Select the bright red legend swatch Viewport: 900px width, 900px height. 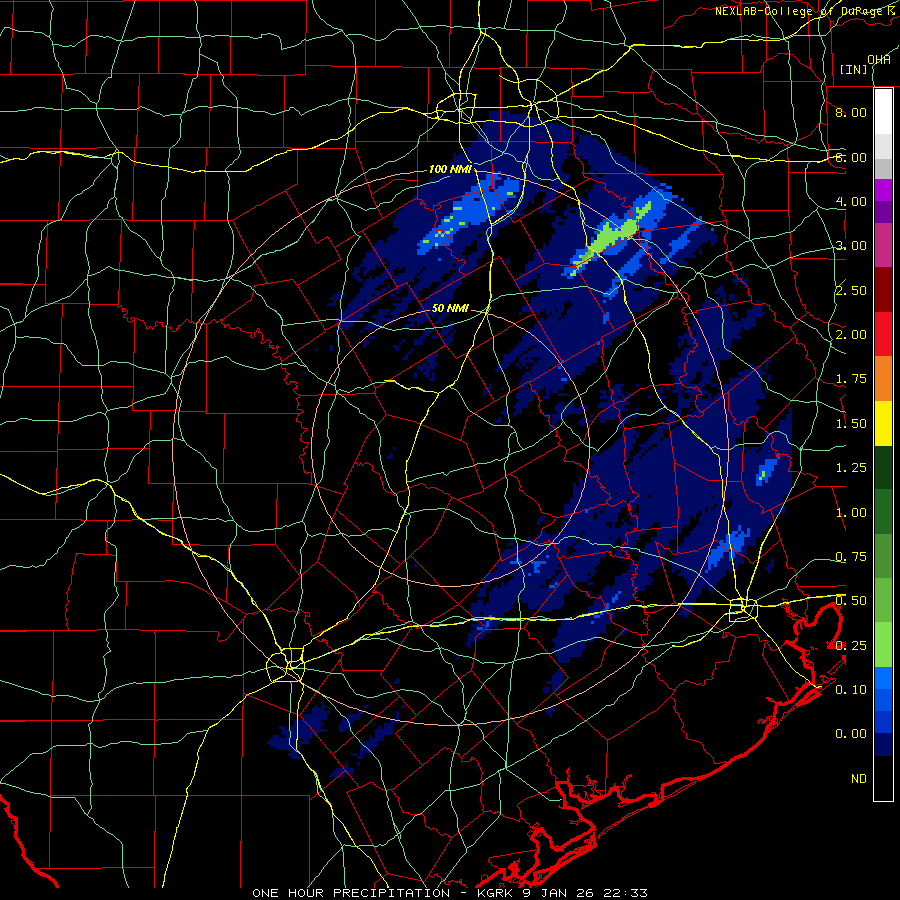point(883,334)
